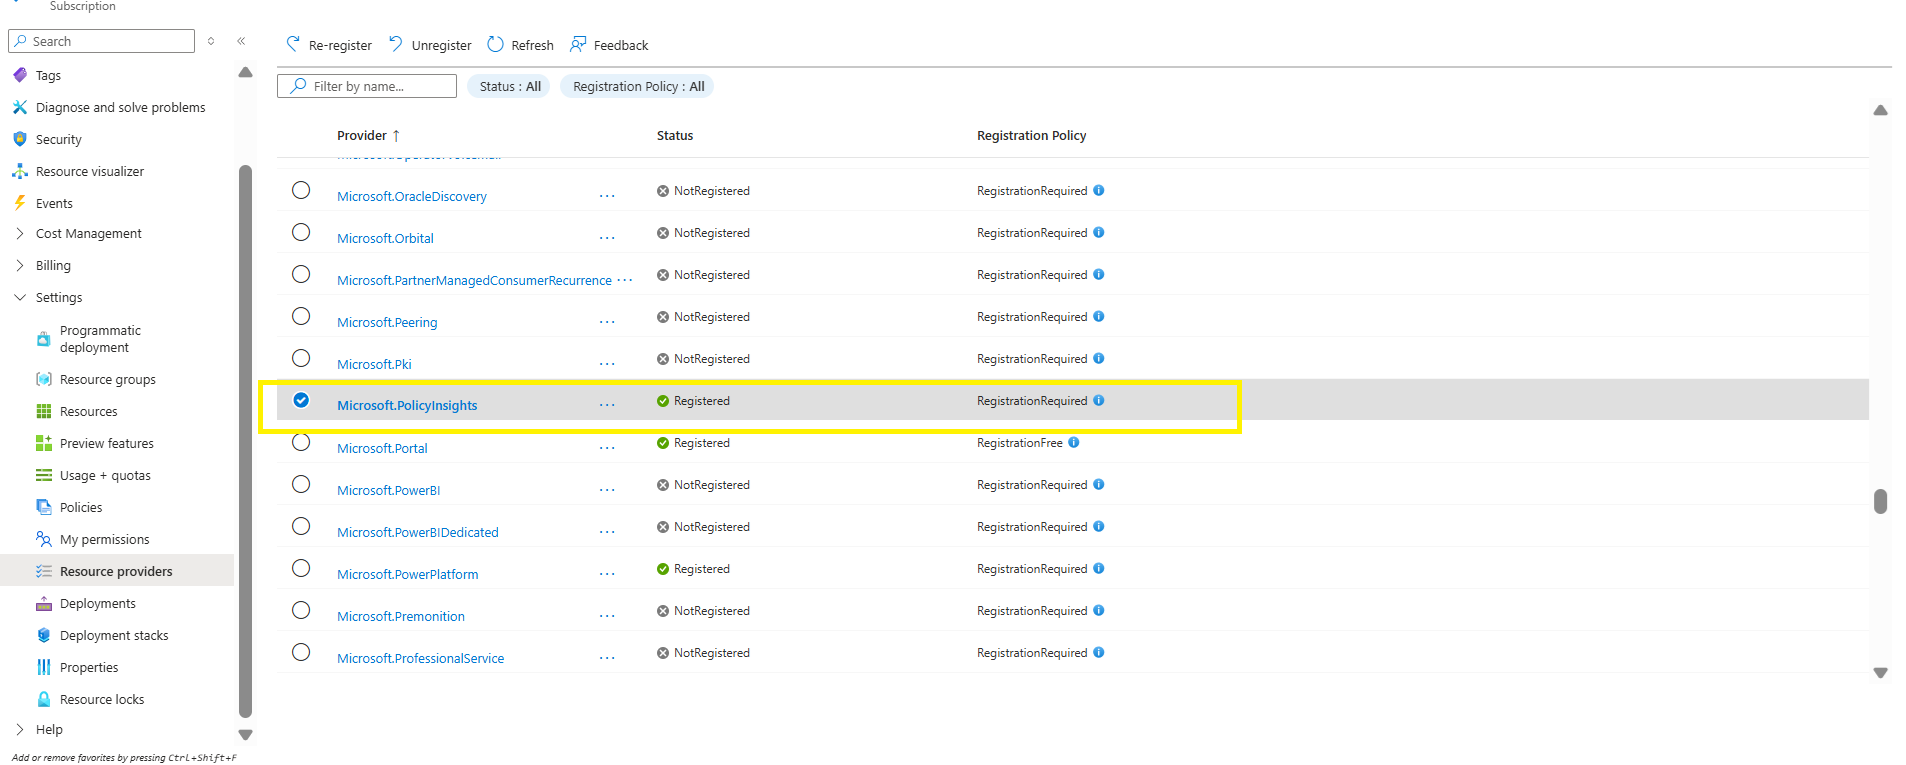
Task: Click the Deployments icon
Action: click(44, 603)
